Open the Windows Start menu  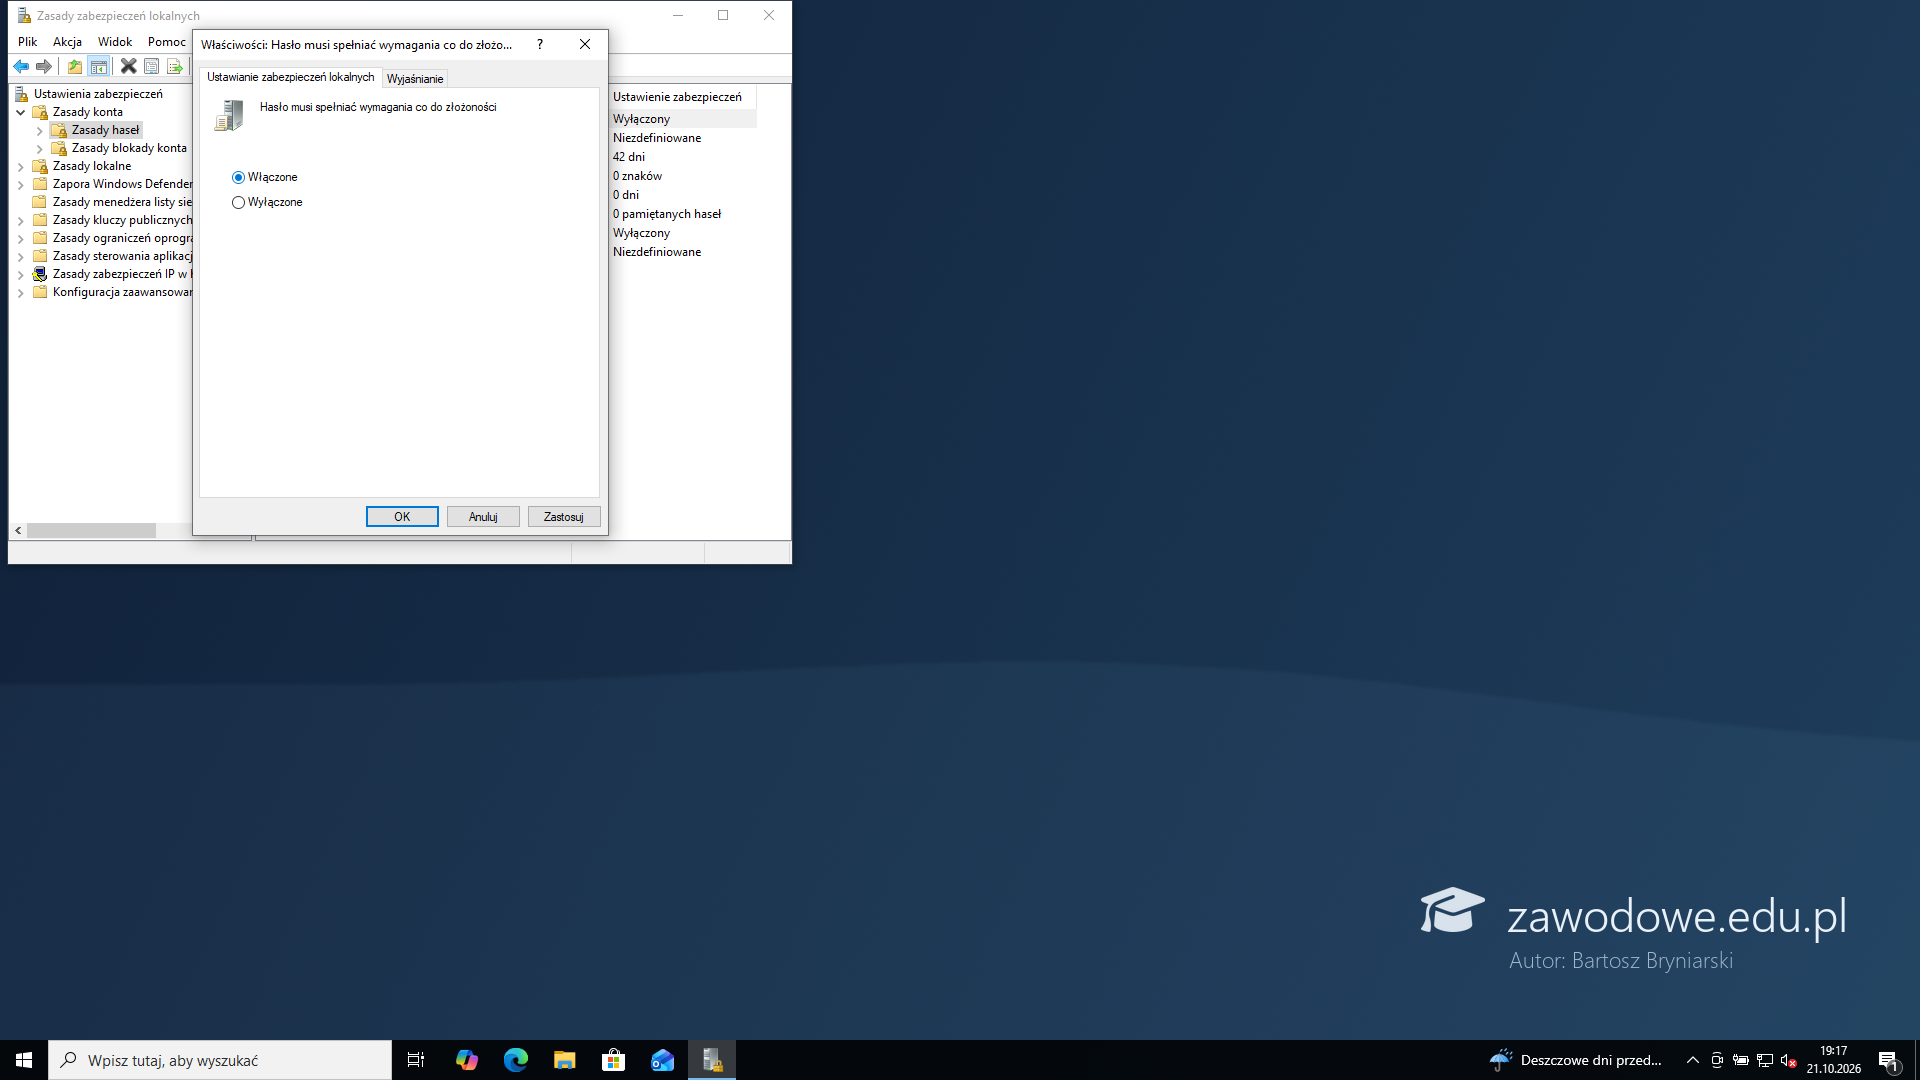click(x=24, y=1060)
